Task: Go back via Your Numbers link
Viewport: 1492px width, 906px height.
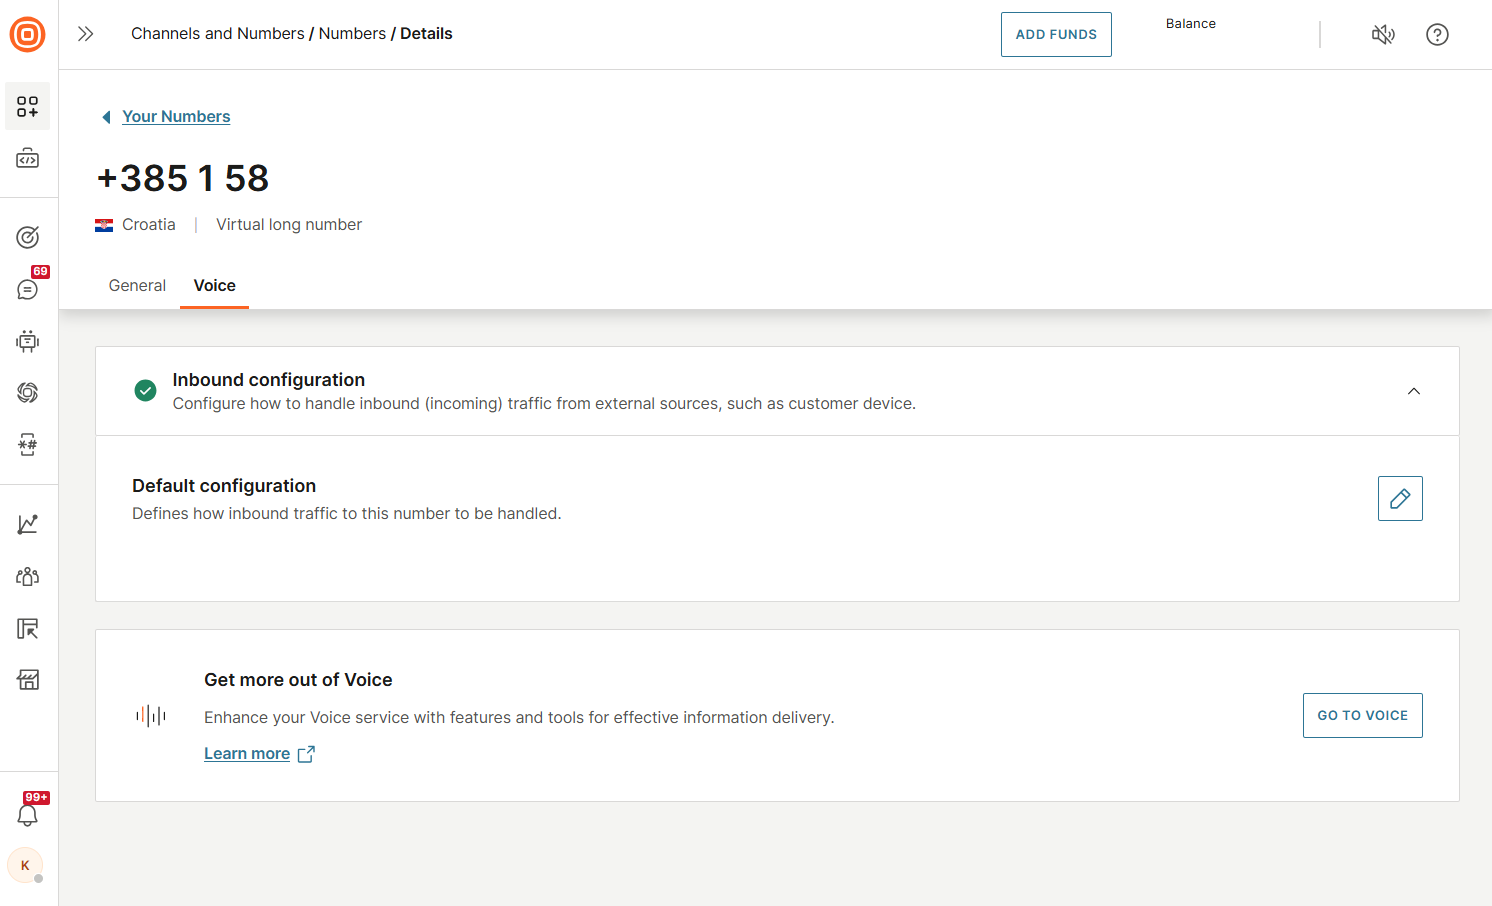Action: pyautogui.click(x=176, y=117)
